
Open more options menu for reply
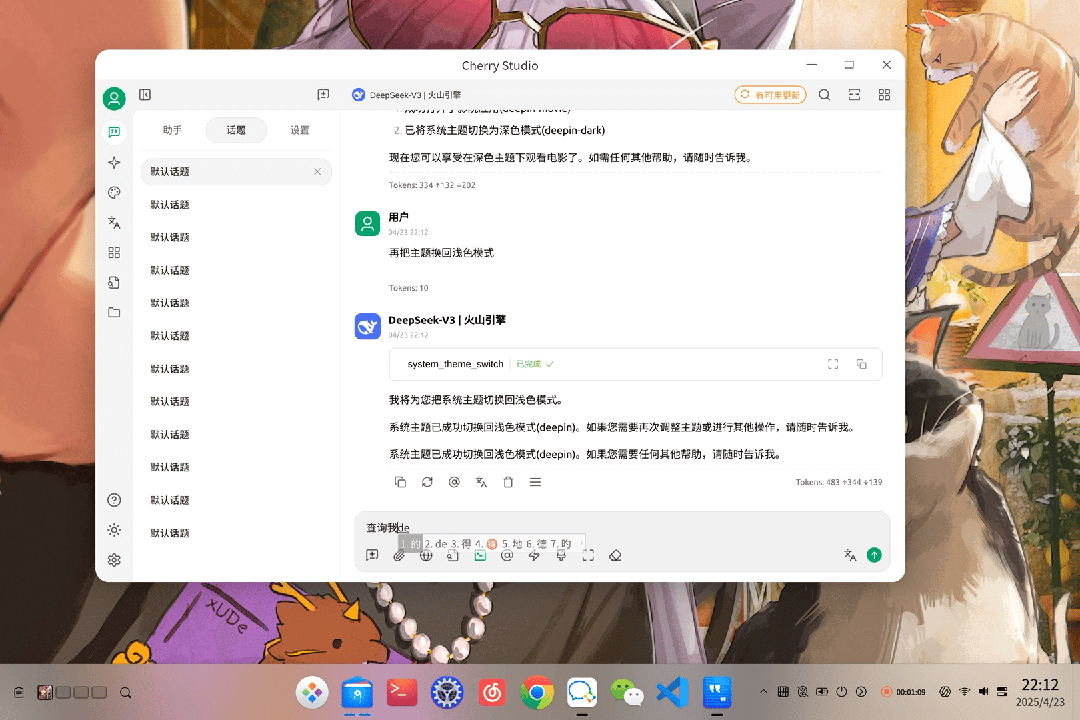tap(535, 482)
